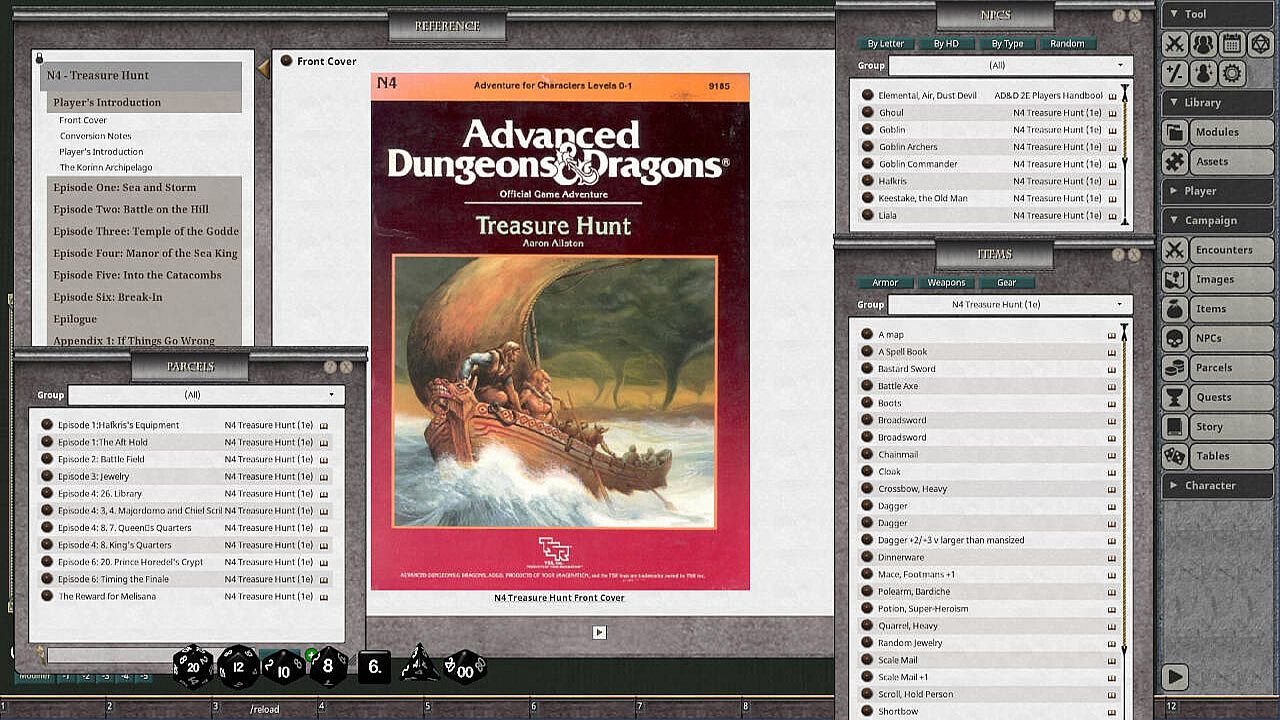Open the Calendar tool icon
1280x720 pixels.
click(x=1231, y=44)
